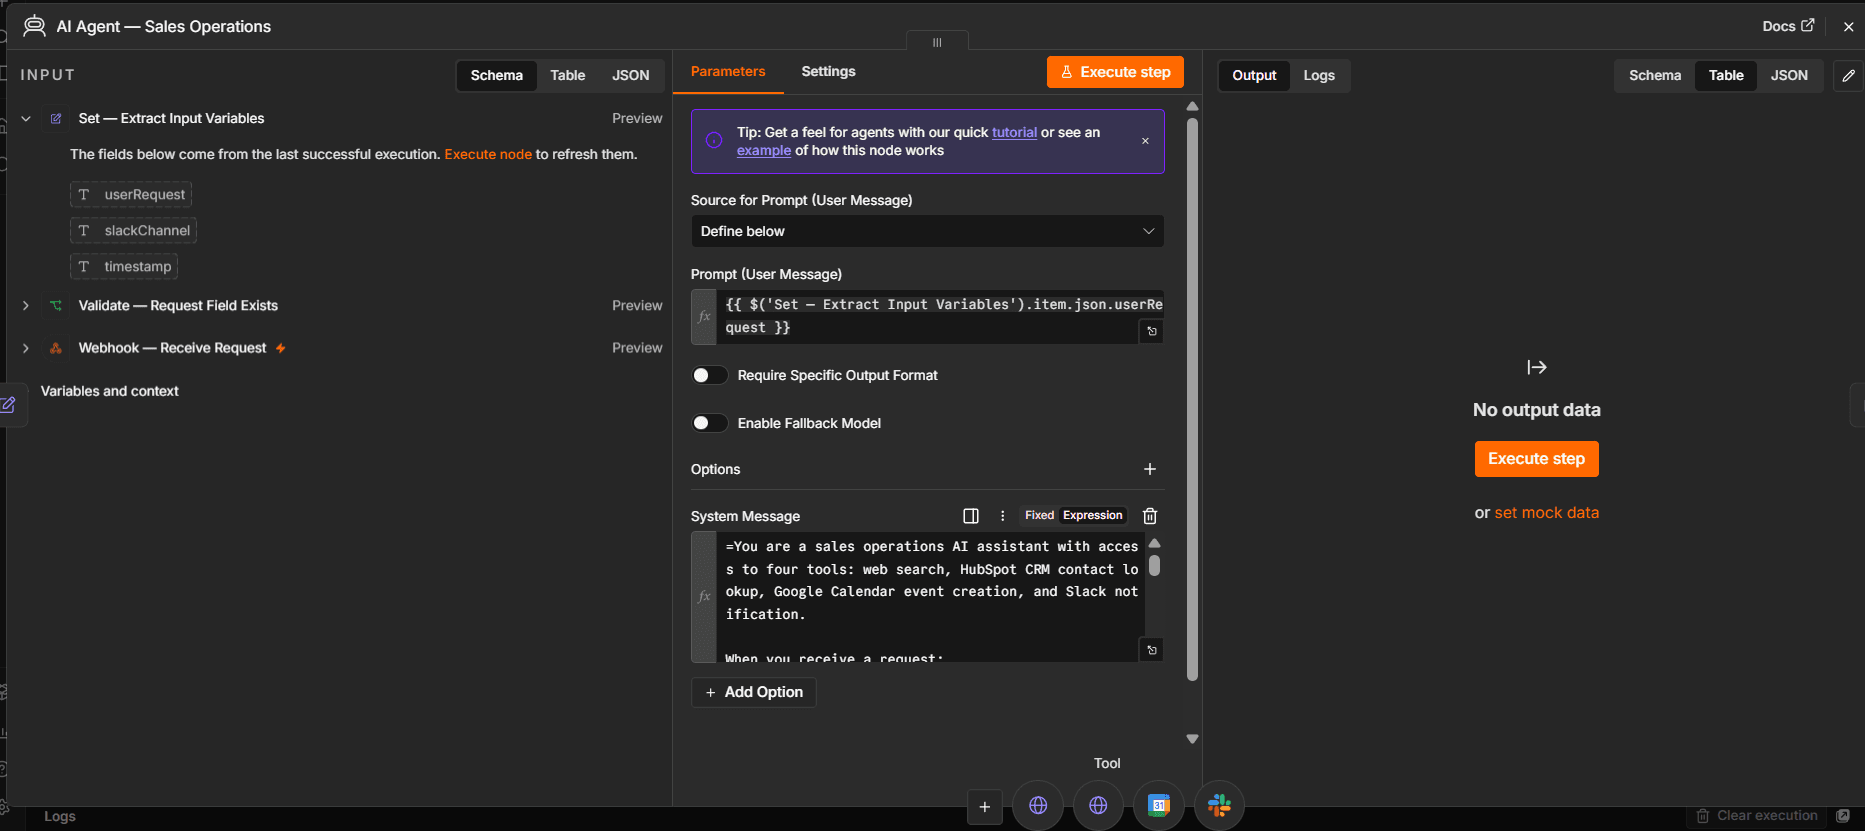Click the parameters panel scroll down arrow
Viewport: 1865px width, 831px height.
1192,739
